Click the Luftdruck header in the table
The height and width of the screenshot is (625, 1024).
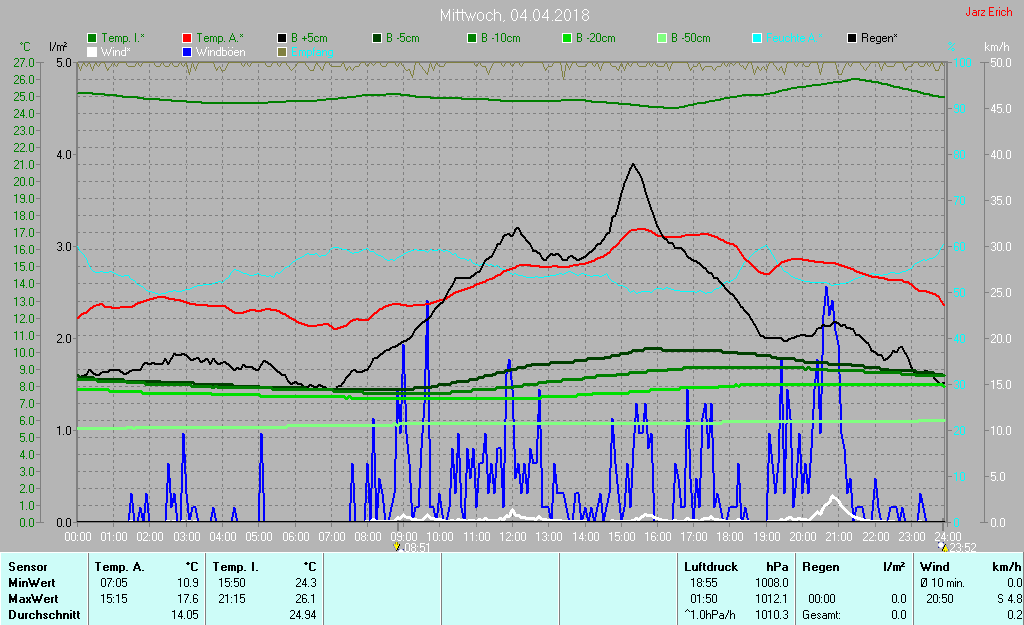[x=711, y=567]
